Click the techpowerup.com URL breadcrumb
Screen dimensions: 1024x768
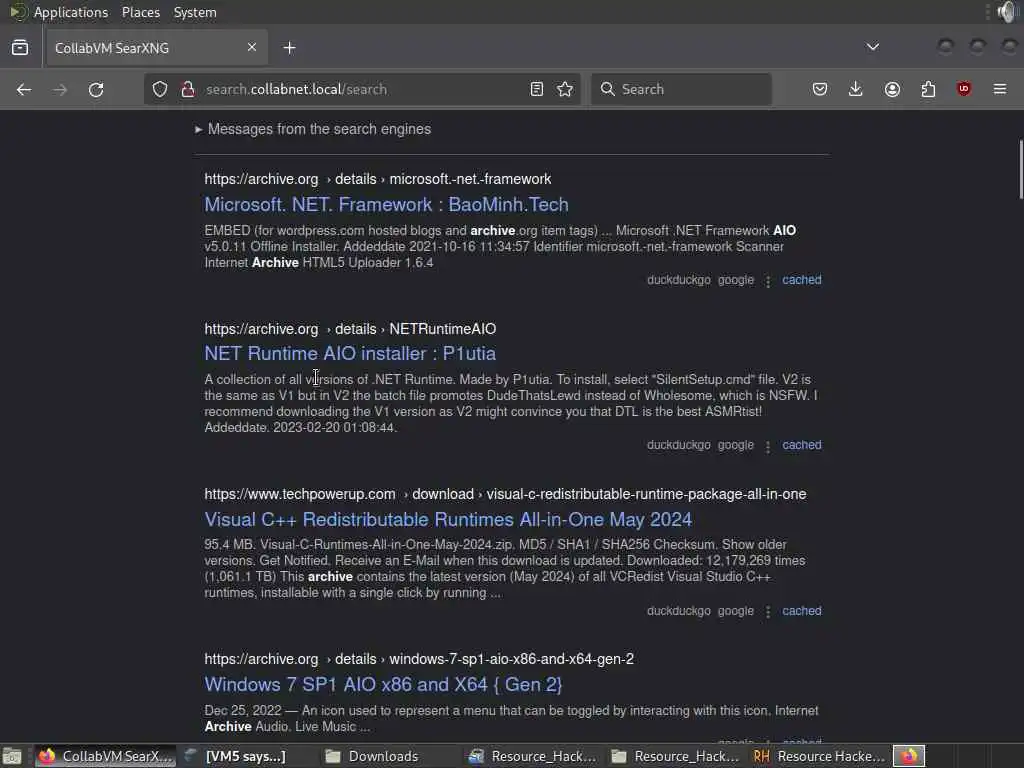pos(505,494)
